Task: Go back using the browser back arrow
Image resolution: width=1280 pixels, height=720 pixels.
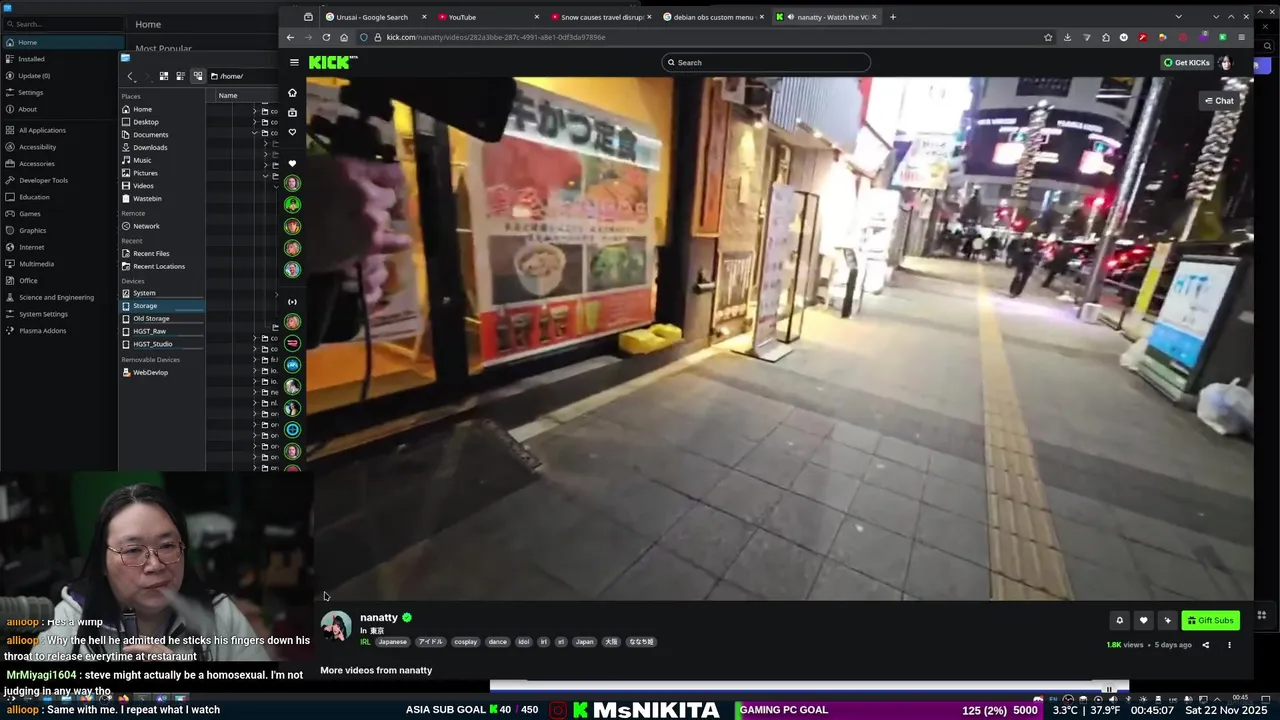Action: coord(290,37)
